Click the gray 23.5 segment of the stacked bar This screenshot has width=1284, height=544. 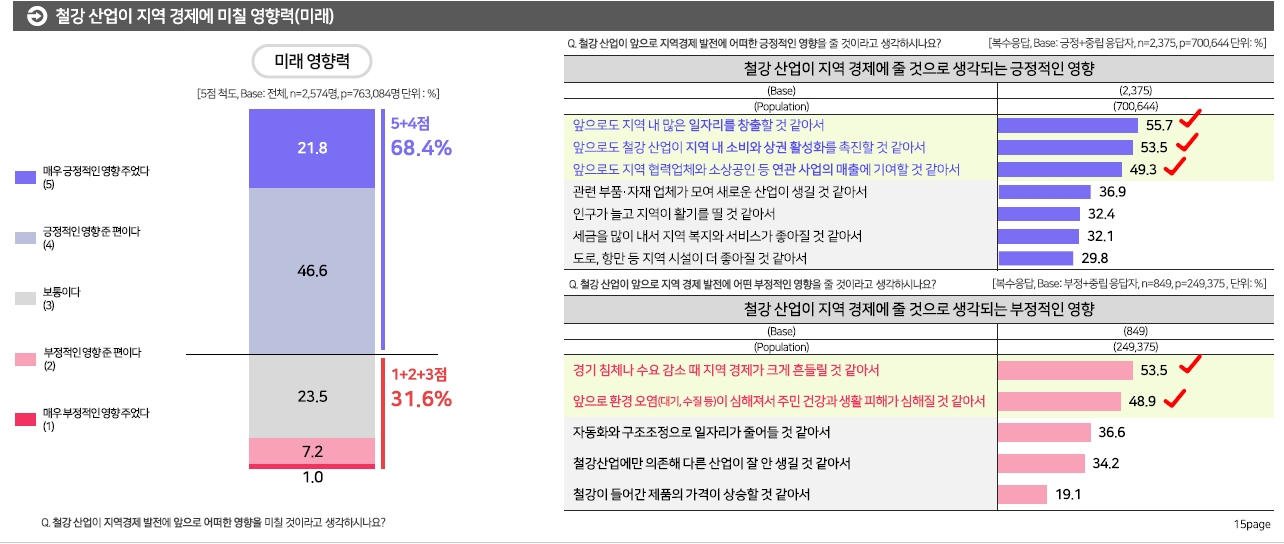pos(312,396)
